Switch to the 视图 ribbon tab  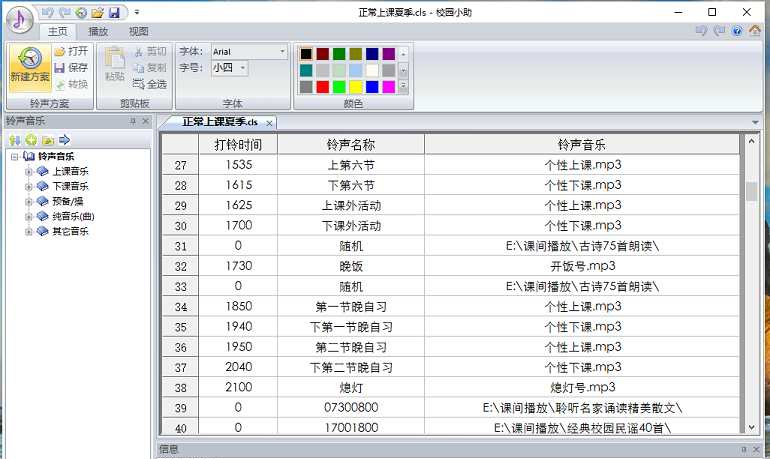click(138, 31)
